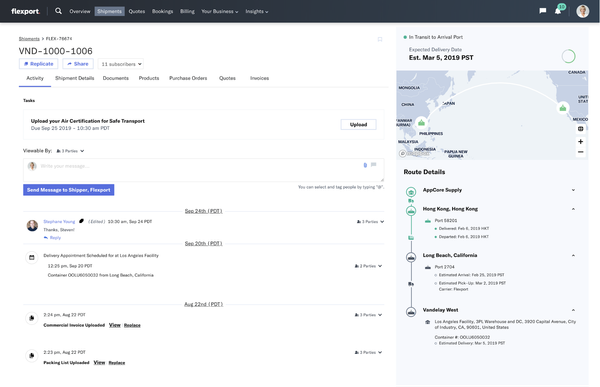The image size is (600, 387).
Task: Click the pencil edit icon beside Stephane Young
Action: pos(81,221)
